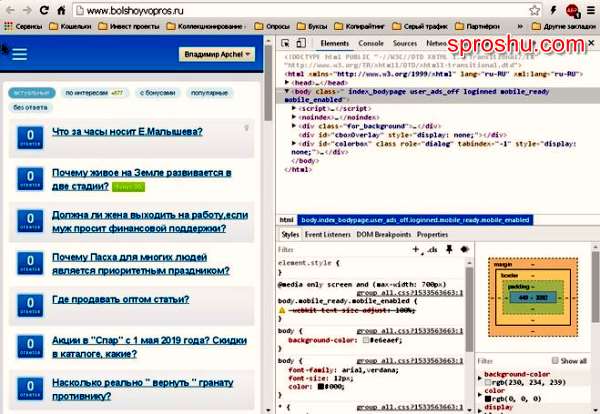
Task: Open the Event Listeners tab
Action: pyautogui.click(x=330, y=234)
